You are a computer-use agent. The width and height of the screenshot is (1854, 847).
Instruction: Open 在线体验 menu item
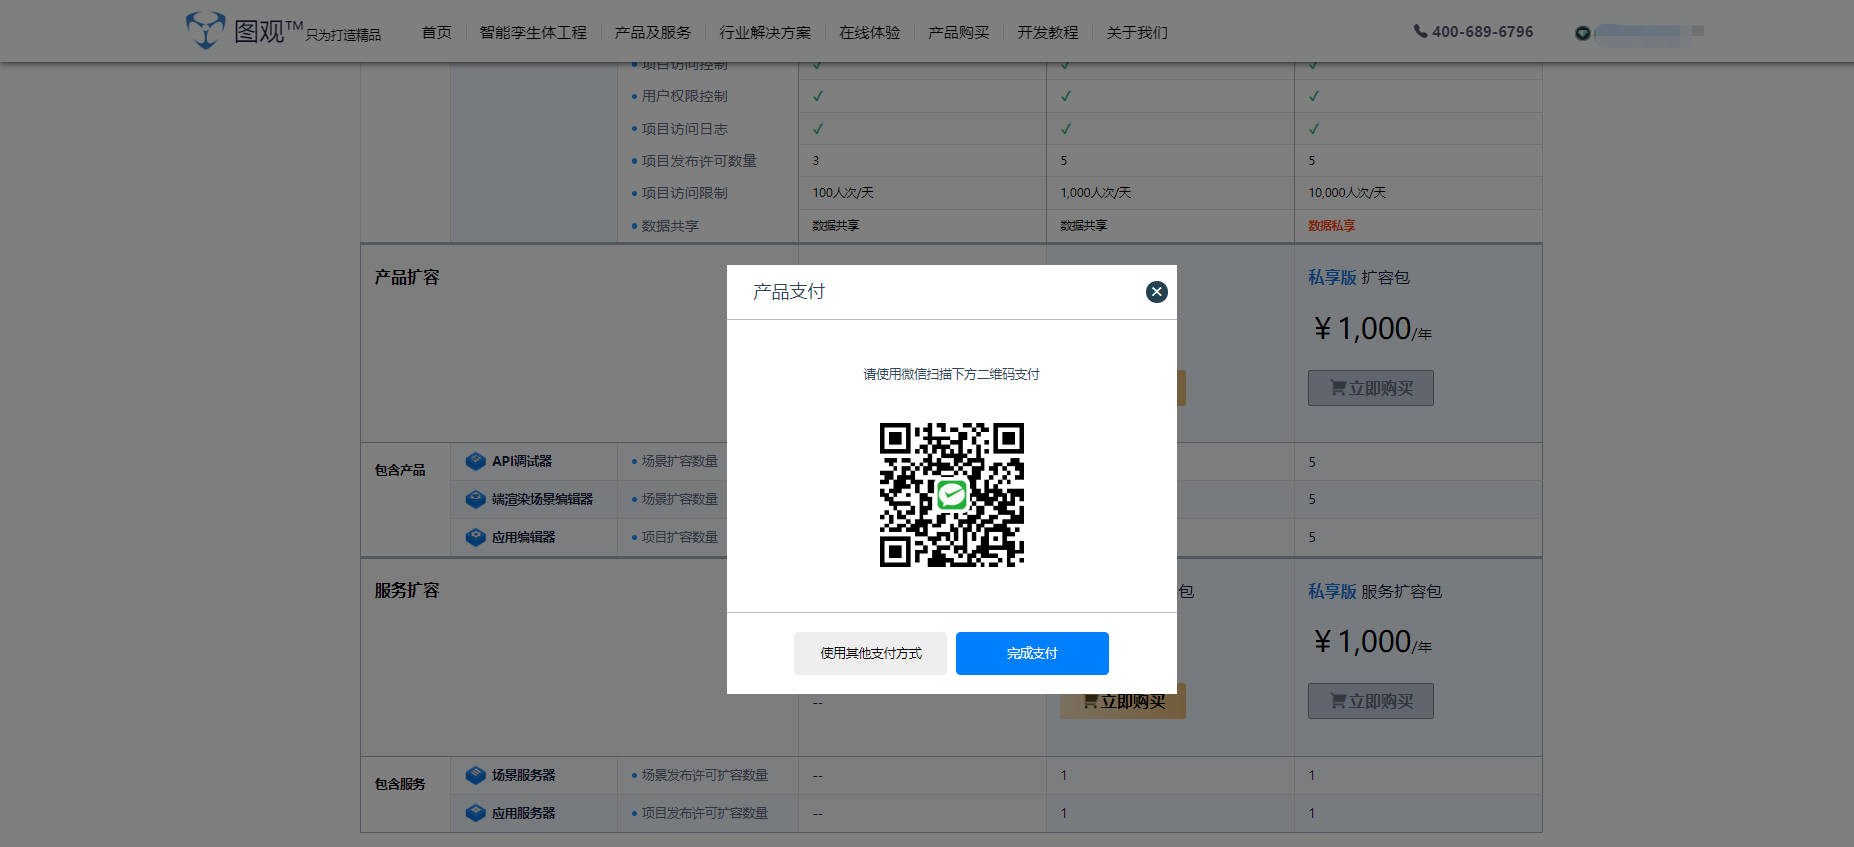coord(870,32)
